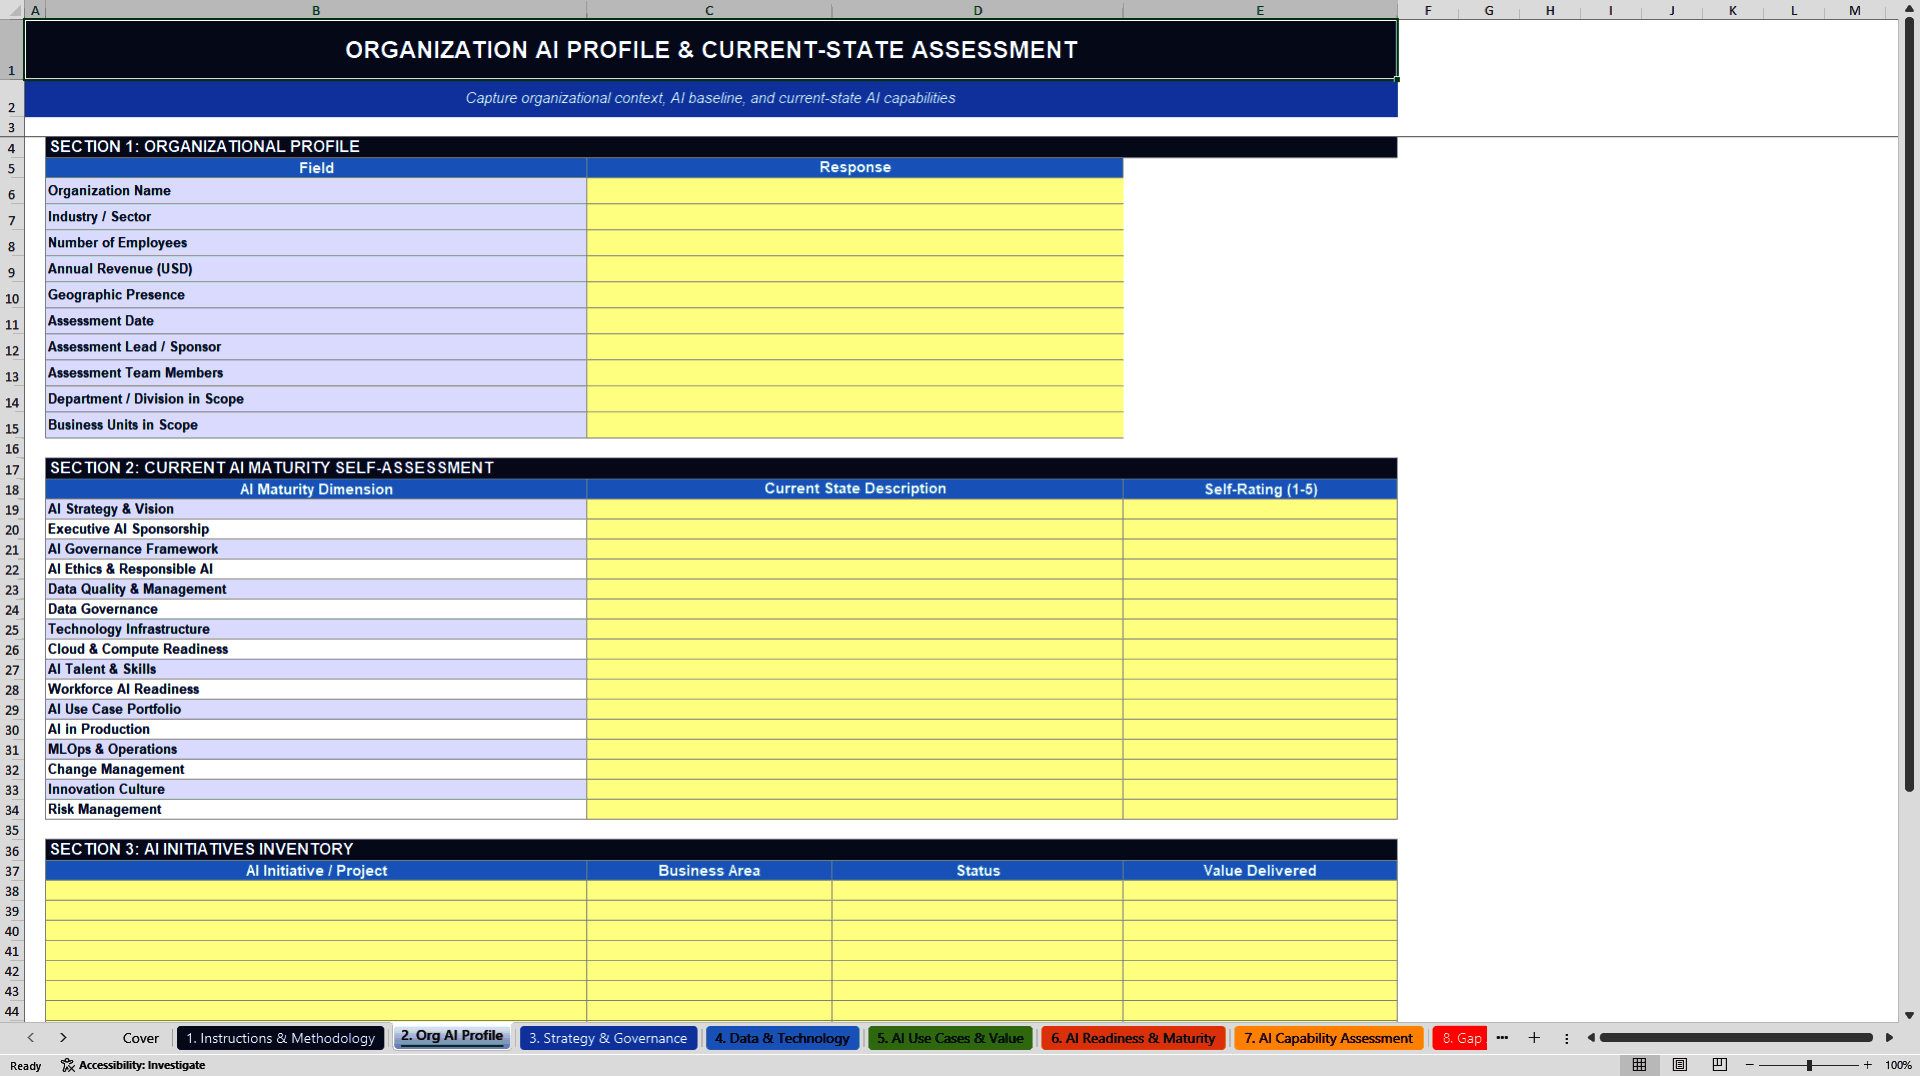Viewport: 1920px width, 1076px height.
Task: Click the Assessment Lead / Sponsor label
Action: (x=316, y=347)
